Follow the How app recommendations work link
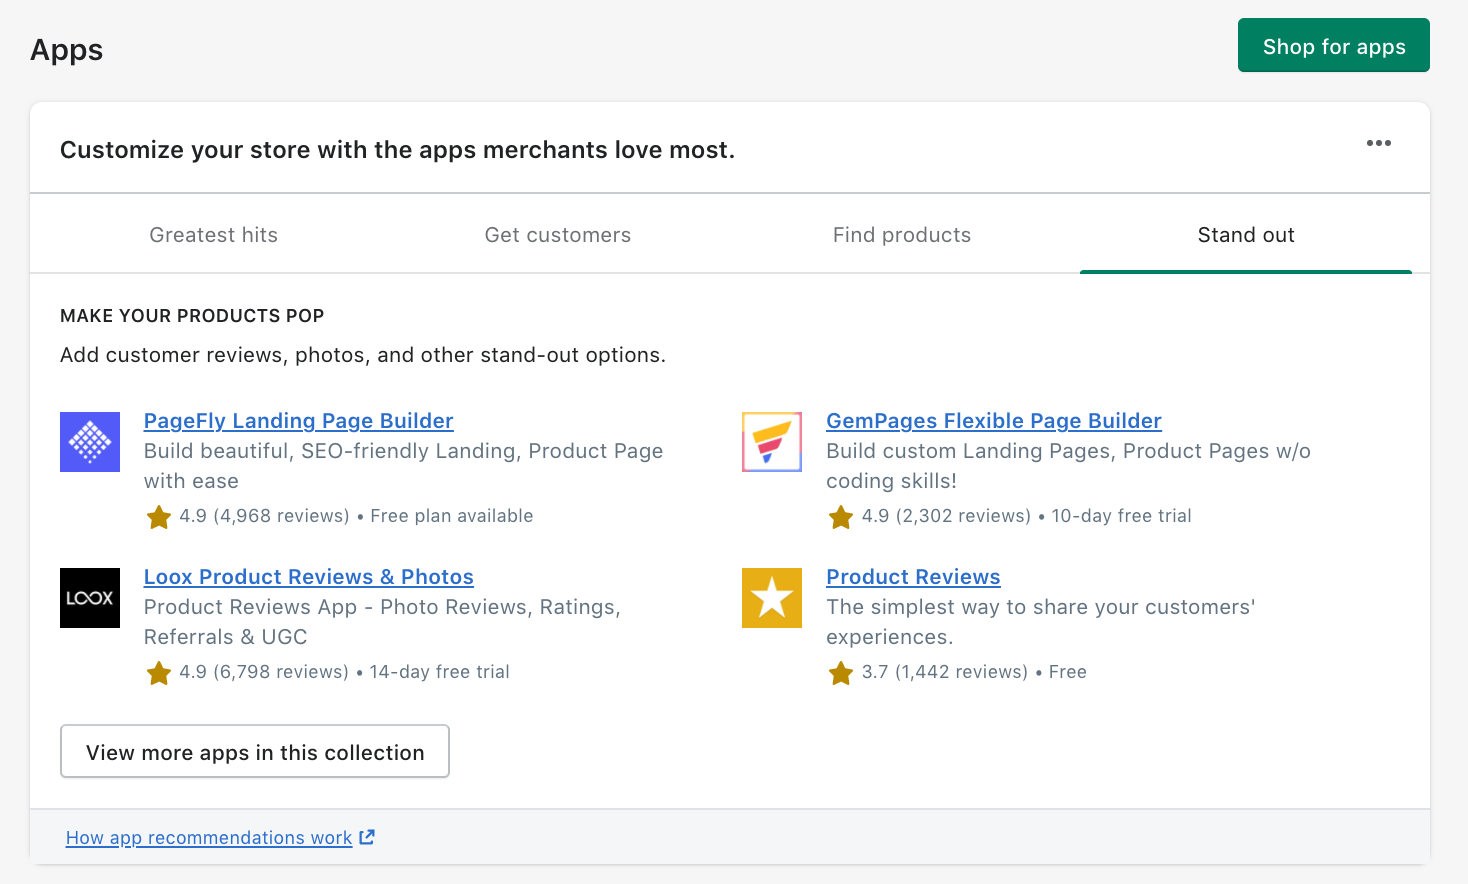Viewport: 1468px width, 884px height. (x=209, y=838)
